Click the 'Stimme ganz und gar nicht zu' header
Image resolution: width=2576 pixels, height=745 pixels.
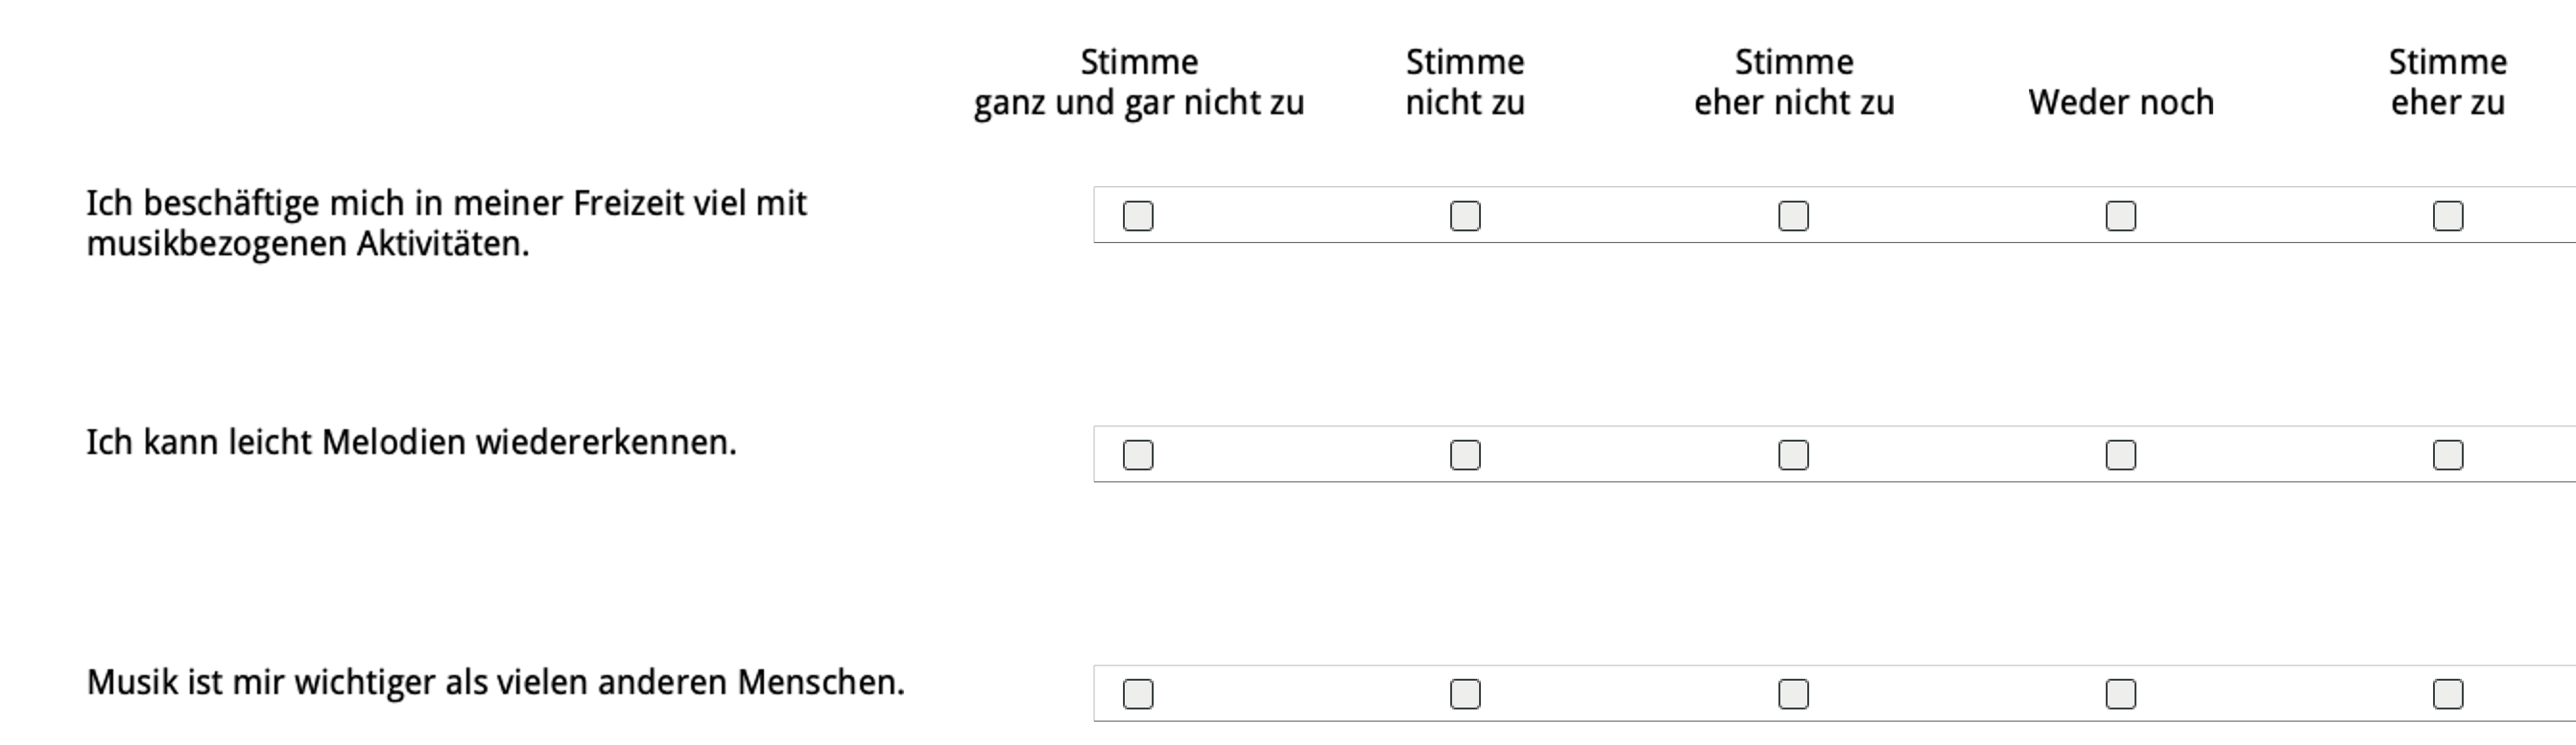1138,82
